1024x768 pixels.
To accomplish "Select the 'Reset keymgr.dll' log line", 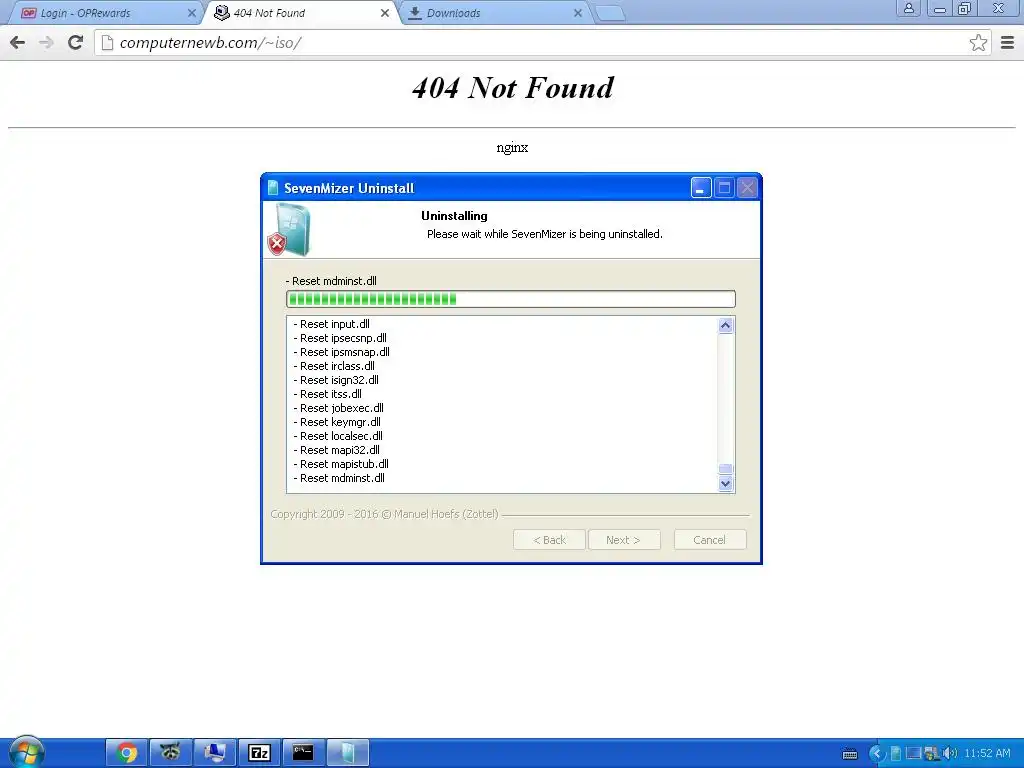I will click(336, 422).
